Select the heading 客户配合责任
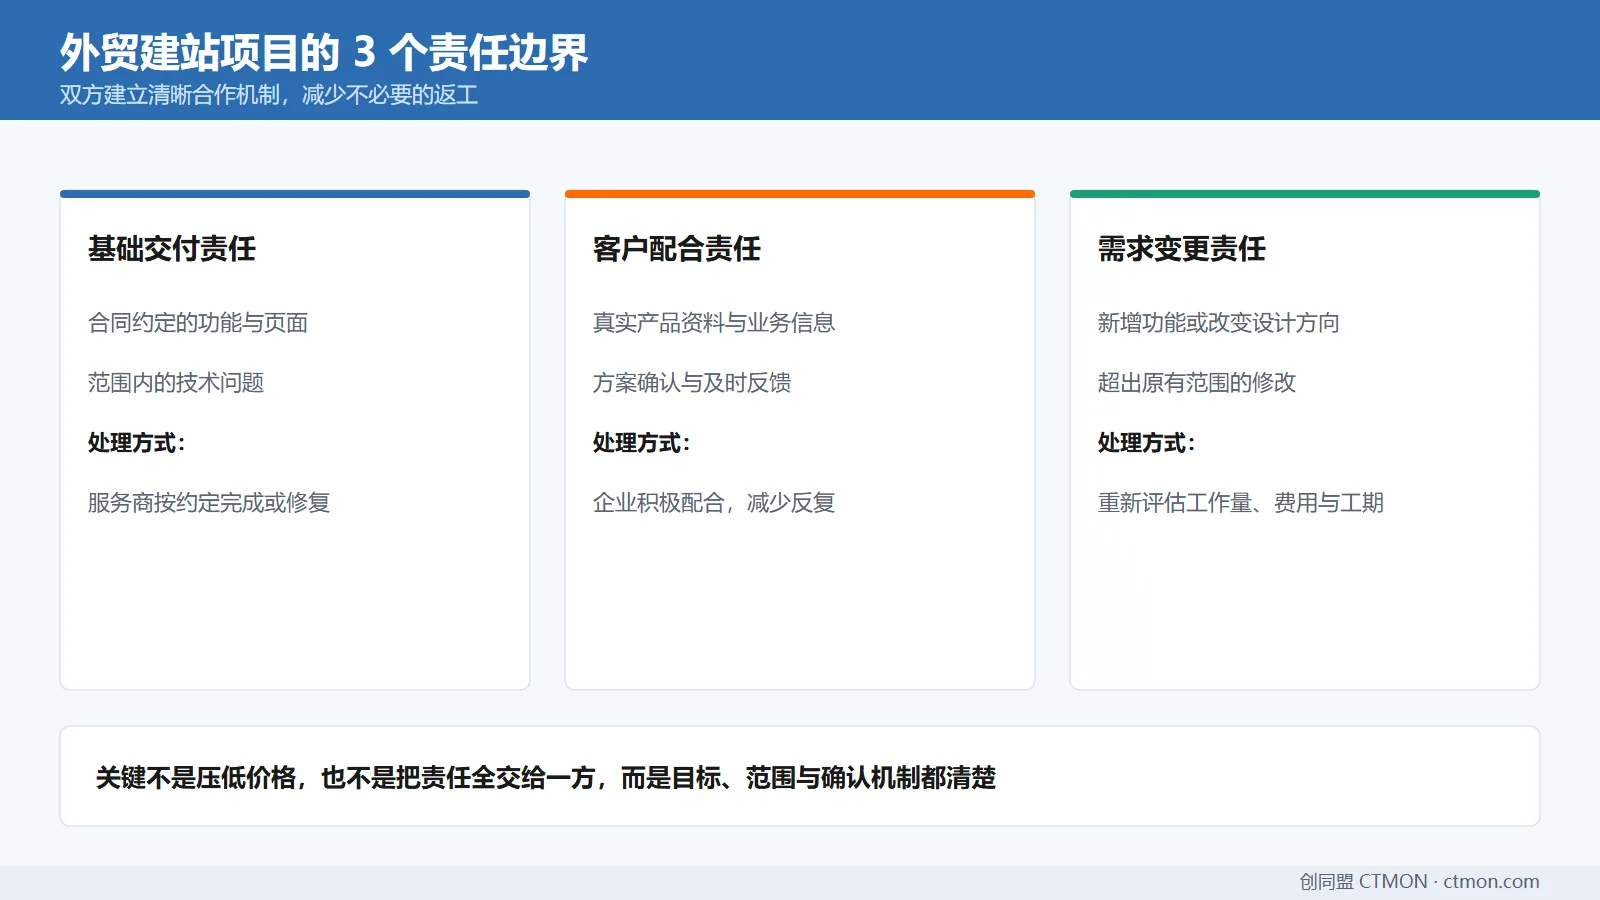Screen dimensions: 1600x900 coord(677,248)
